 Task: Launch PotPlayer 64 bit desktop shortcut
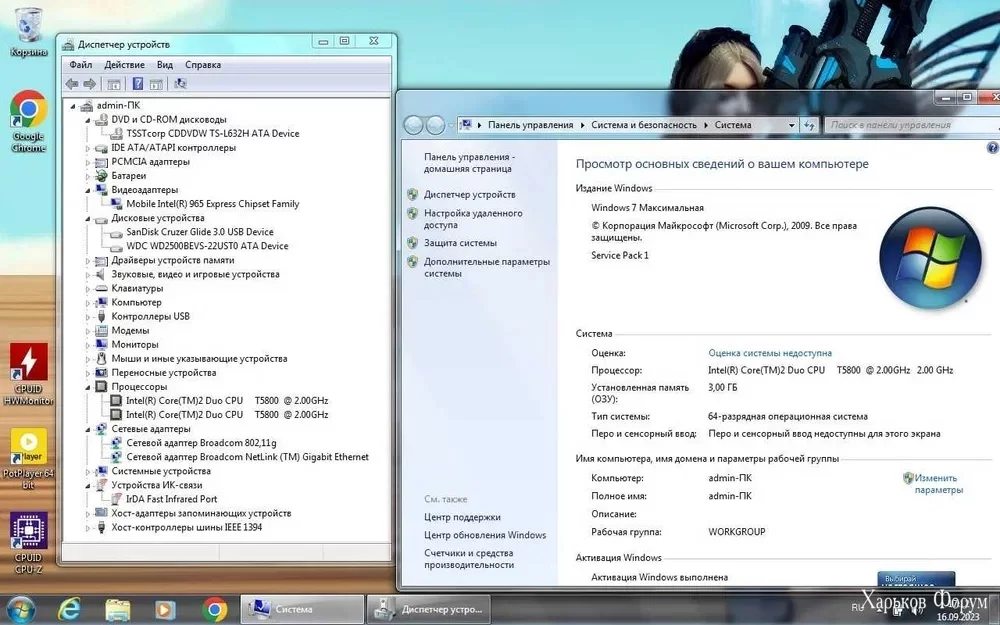pos(28,459)
